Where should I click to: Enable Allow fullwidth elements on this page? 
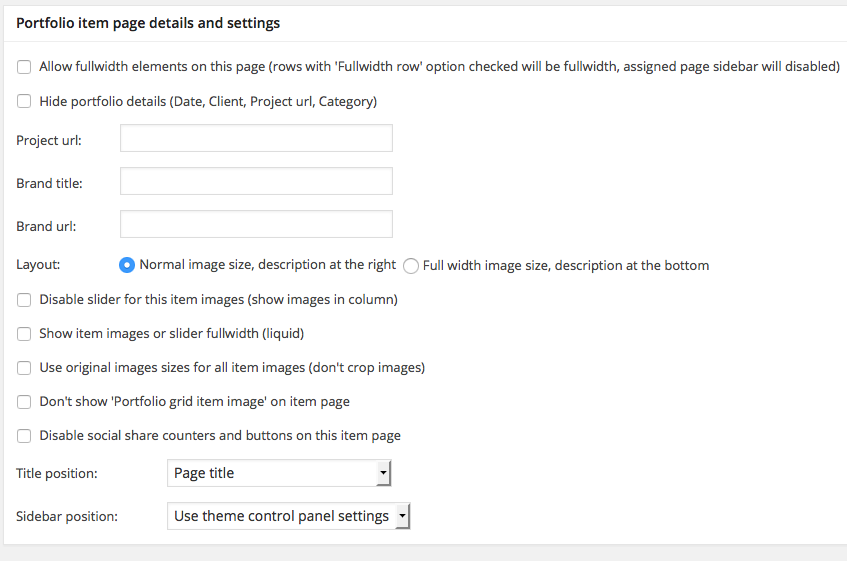[24, 67]
